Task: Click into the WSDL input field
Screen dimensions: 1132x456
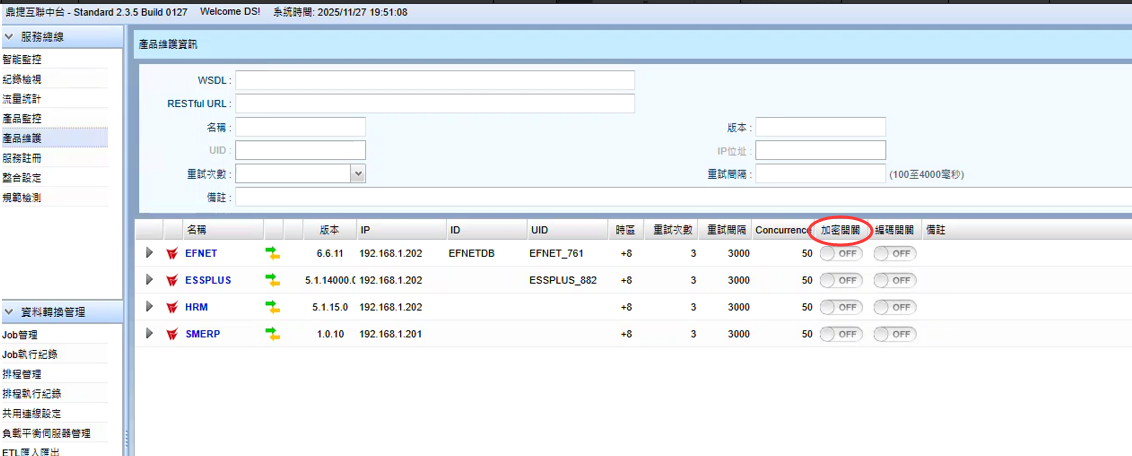Action: click(x=435, y=80)
